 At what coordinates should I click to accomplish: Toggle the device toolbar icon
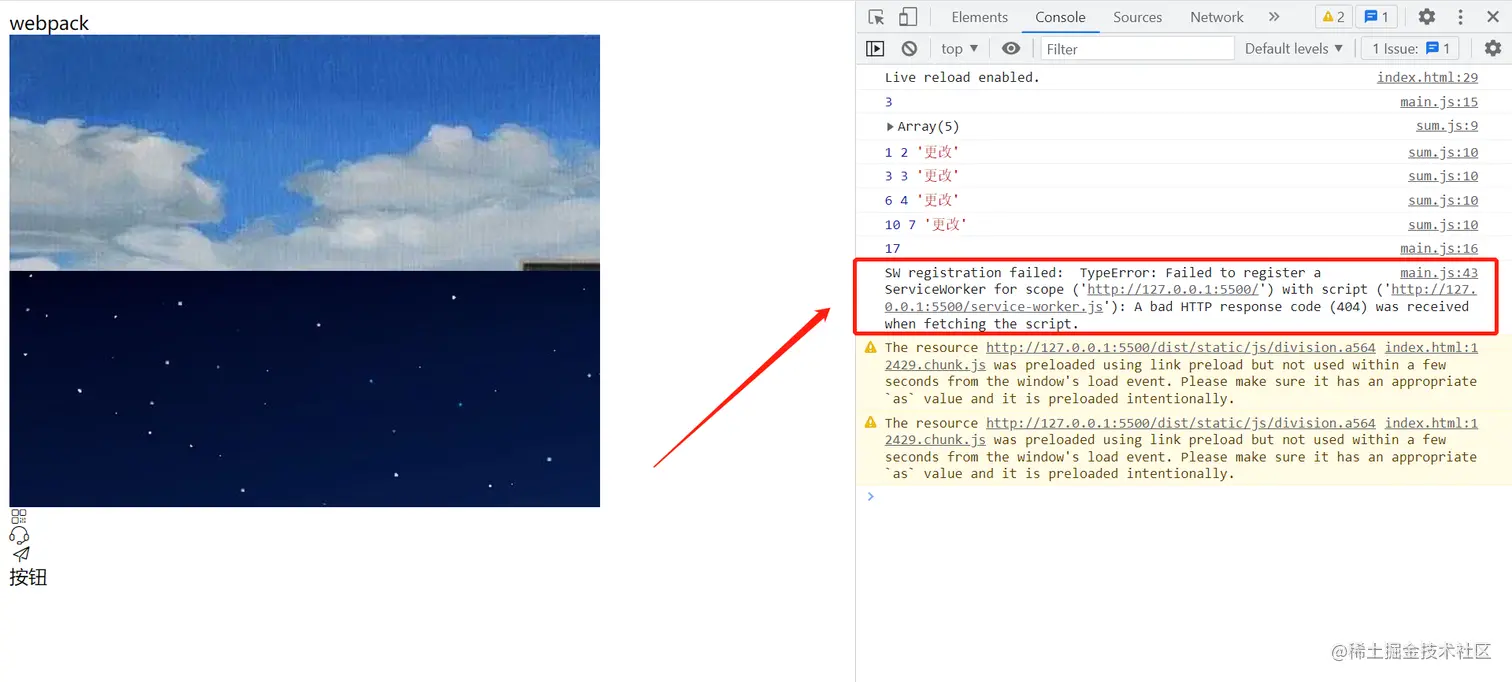[908, 17]
